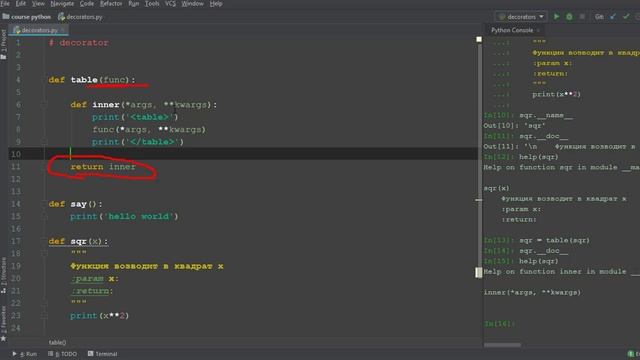The image size is (640, 360).
Task: Click console output "Out[10]: 'sqr'"
Action: tap(515, 126)
